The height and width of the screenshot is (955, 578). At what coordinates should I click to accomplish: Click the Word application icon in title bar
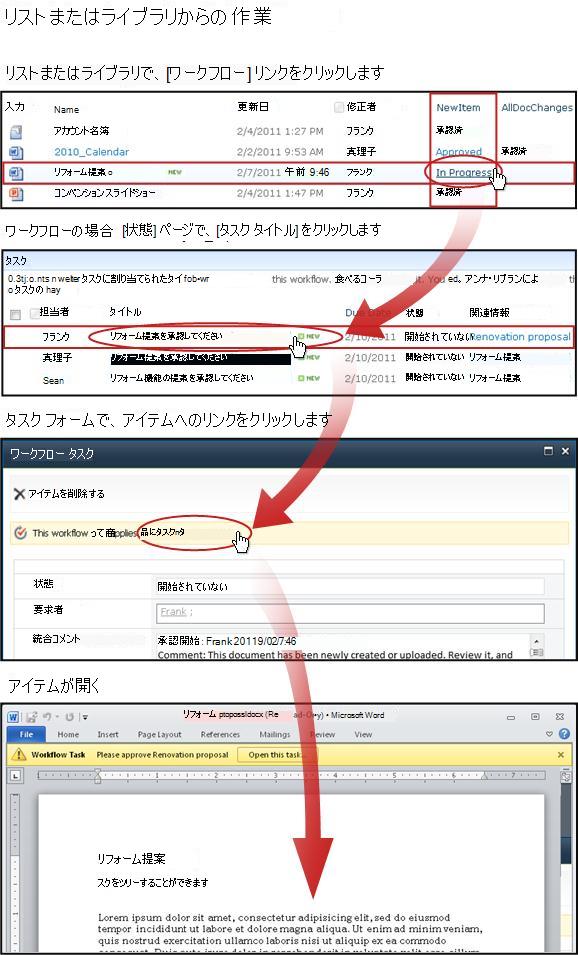coord(13,716)
